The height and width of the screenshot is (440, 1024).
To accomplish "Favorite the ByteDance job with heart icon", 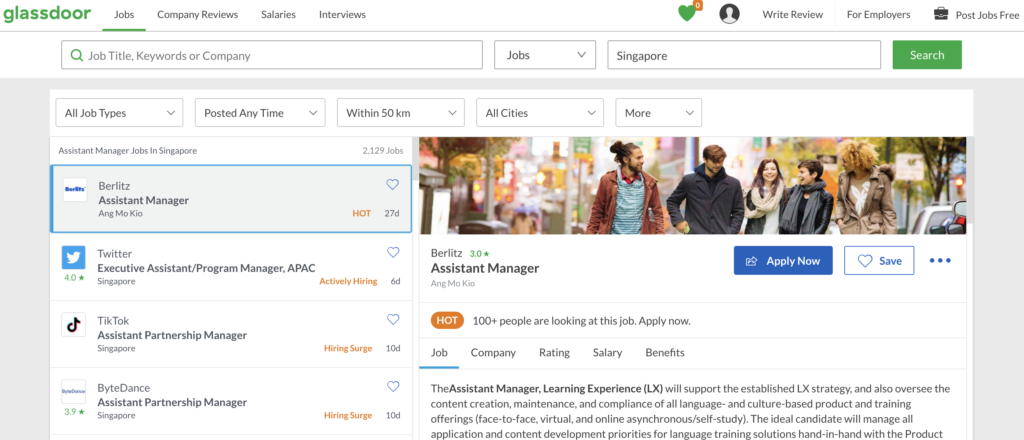I will 393,386.
